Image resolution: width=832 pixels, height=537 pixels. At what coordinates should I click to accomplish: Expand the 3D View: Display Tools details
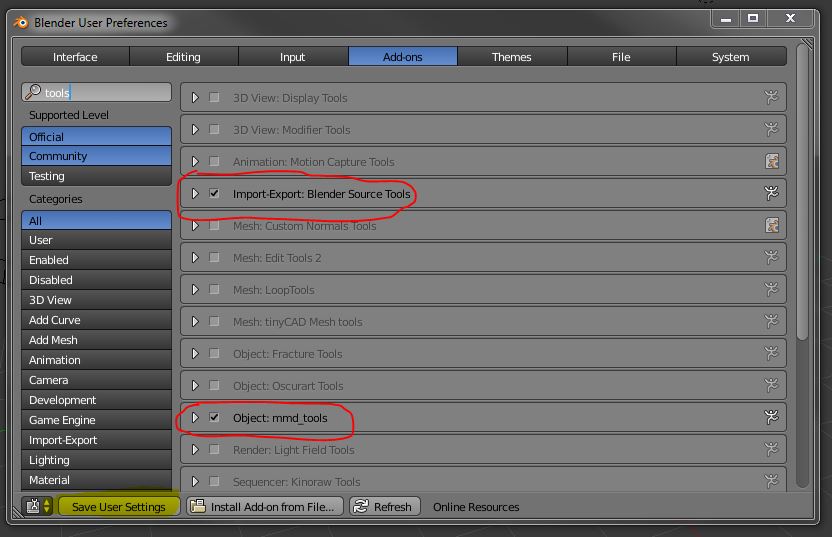click(x=195, y=97)
